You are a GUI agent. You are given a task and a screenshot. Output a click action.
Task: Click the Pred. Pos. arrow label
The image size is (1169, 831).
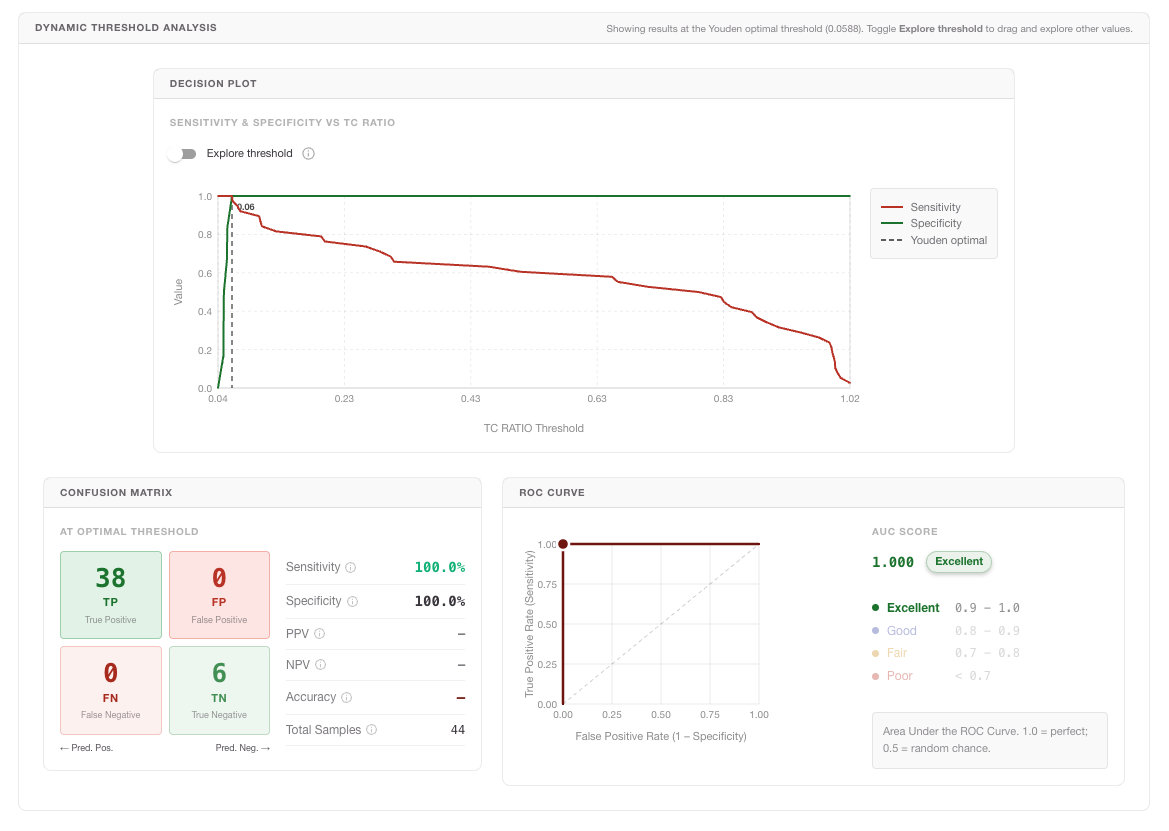click(x=86, y=748)
